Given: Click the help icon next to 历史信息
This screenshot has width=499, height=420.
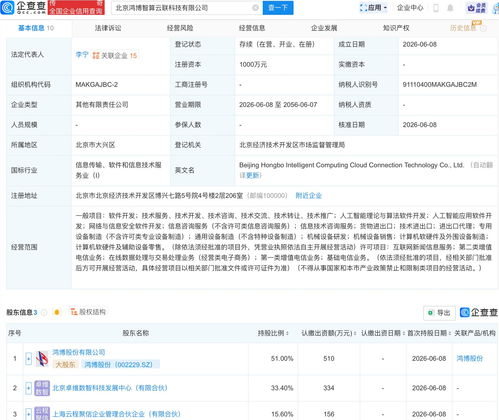Looking at the screenshot, I should [x=483, y=28].
